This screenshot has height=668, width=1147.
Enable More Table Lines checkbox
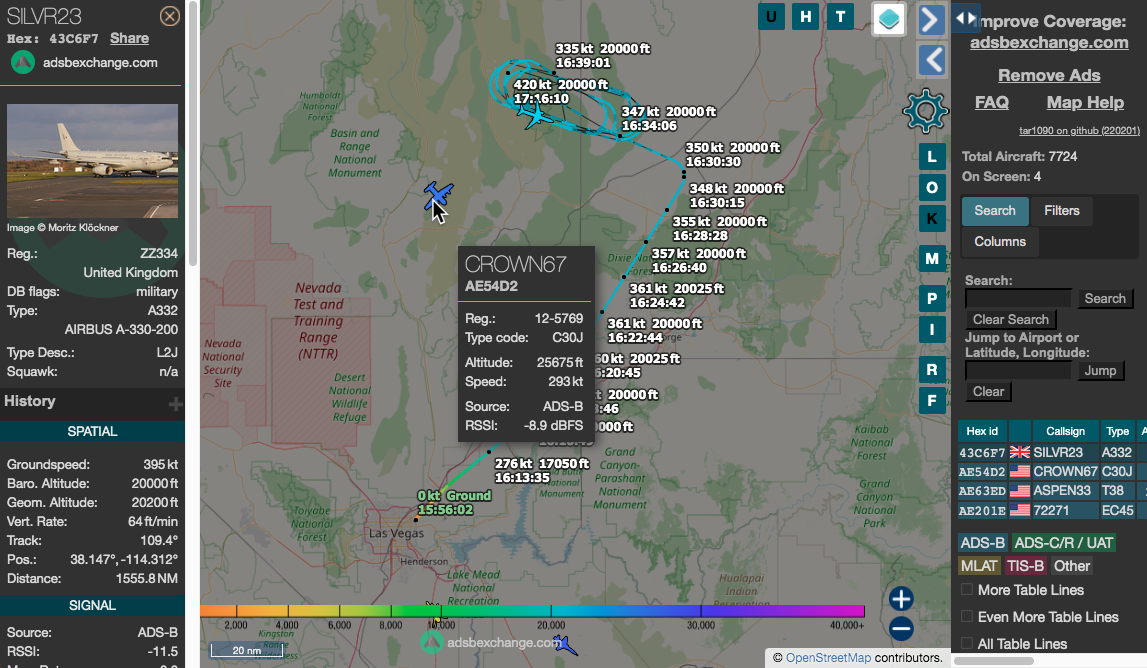click(967, 590)
